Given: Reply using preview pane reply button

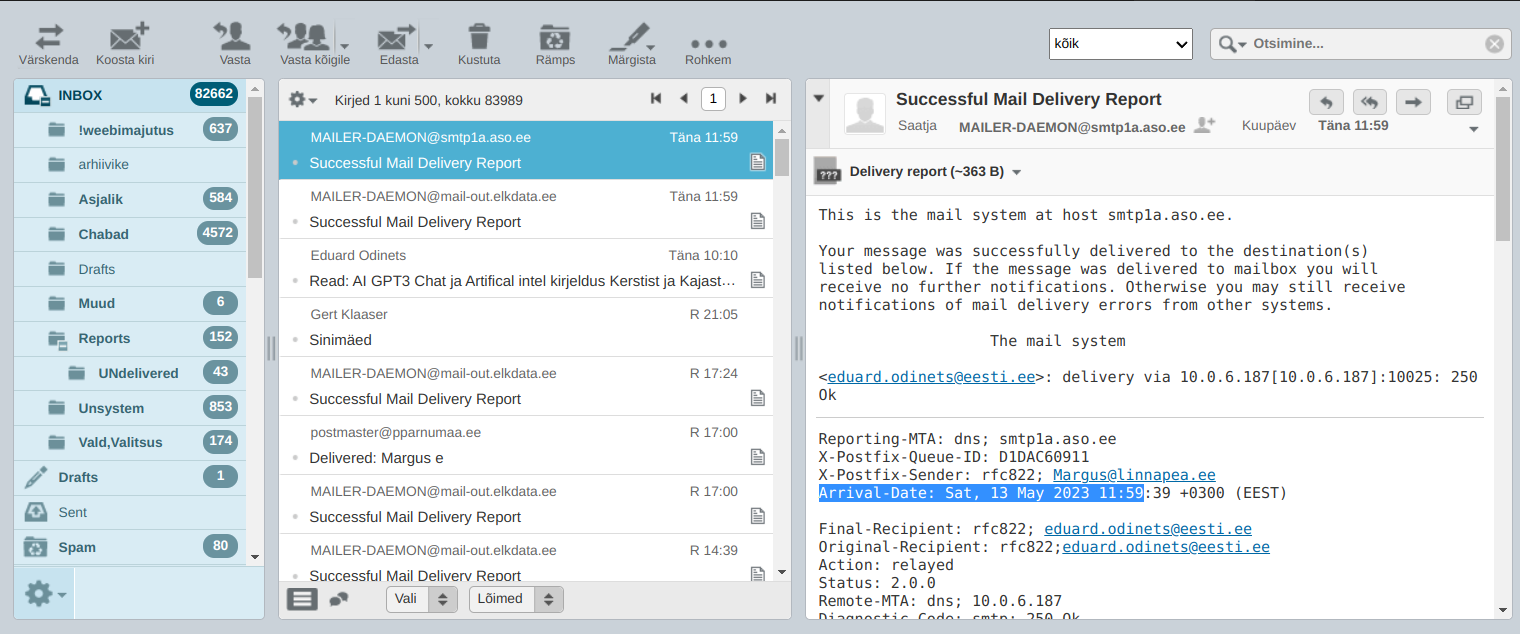Looking at the screenshot, I should pyautogui.click(x=1326, y=102).
